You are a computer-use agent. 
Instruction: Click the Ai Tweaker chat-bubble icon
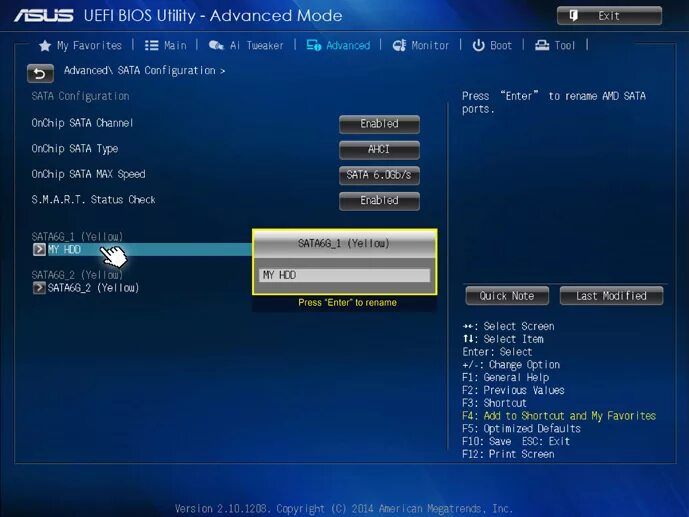click(x=216, y=46)
